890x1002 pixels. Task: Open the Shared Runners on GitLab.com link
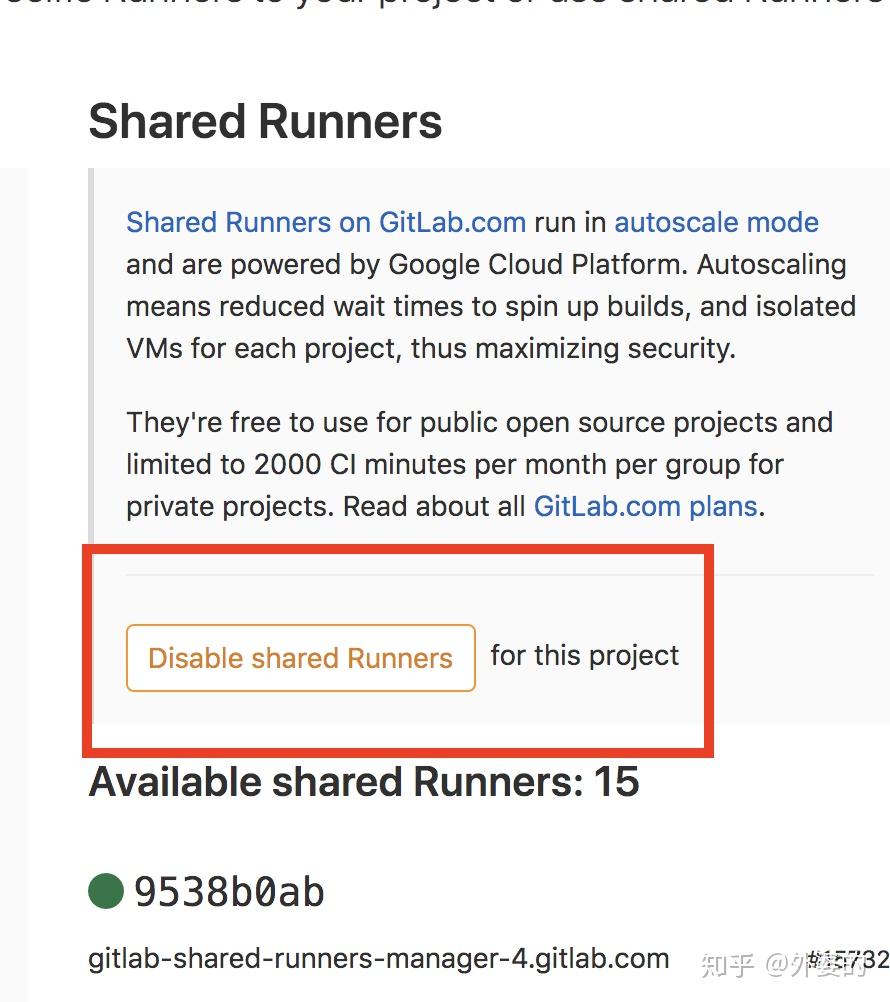pyautogui.click(x=326, y=222)
